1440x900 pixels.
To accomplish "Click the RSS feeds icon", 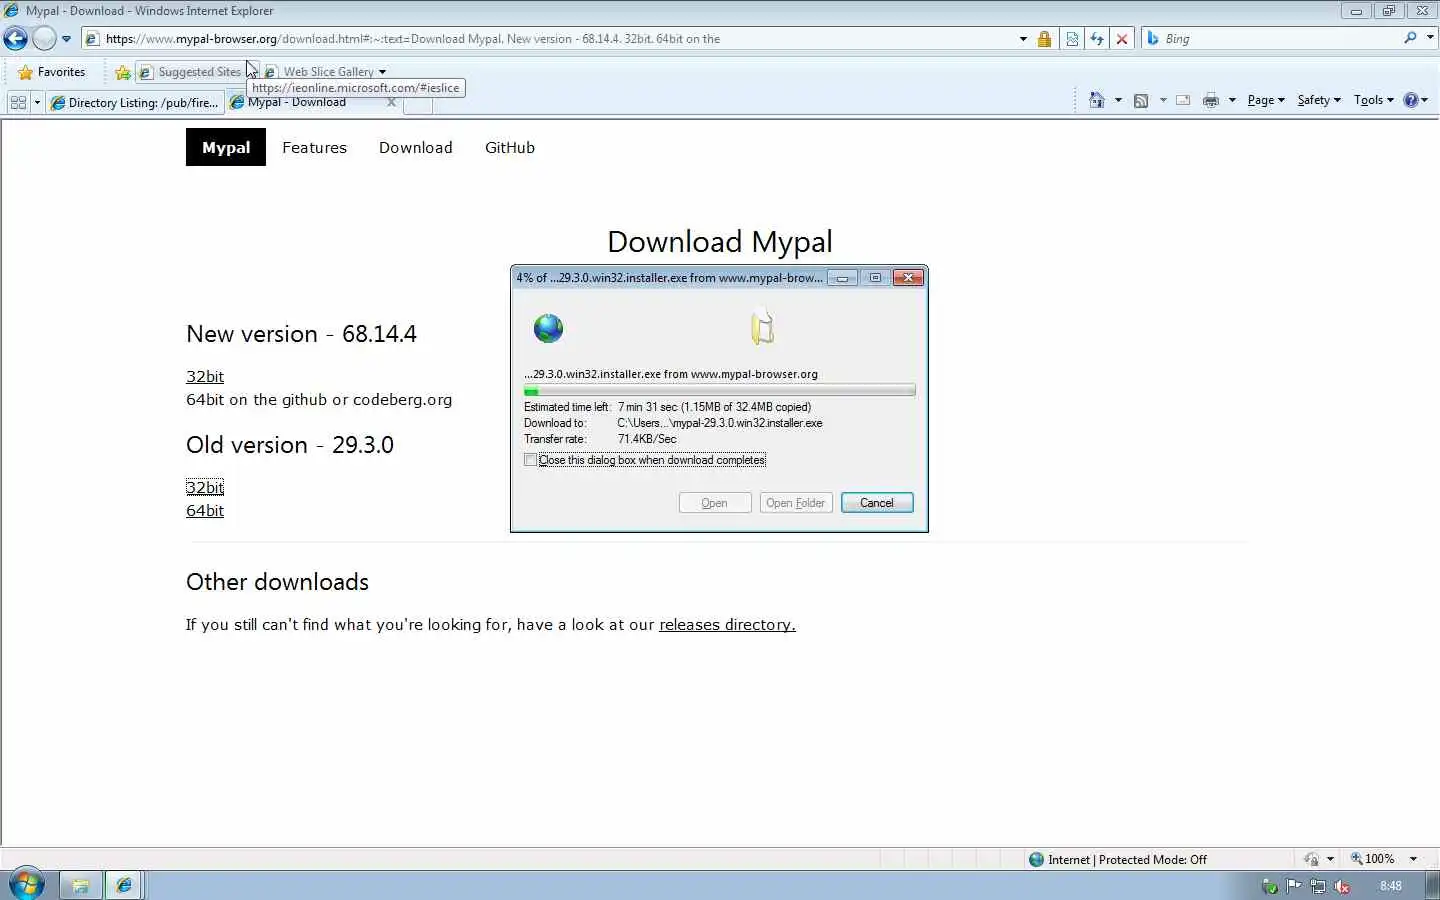I will pyautogui.click(x=1141, y=100).
